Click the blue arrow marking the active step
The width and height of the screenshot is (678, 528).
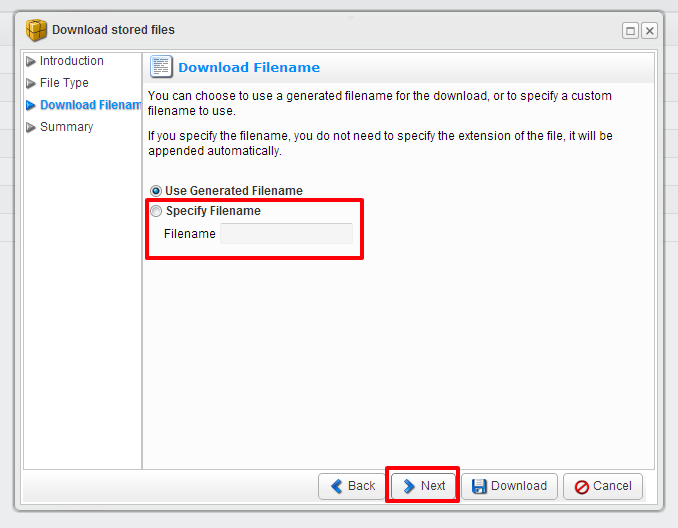pos(31,105)
